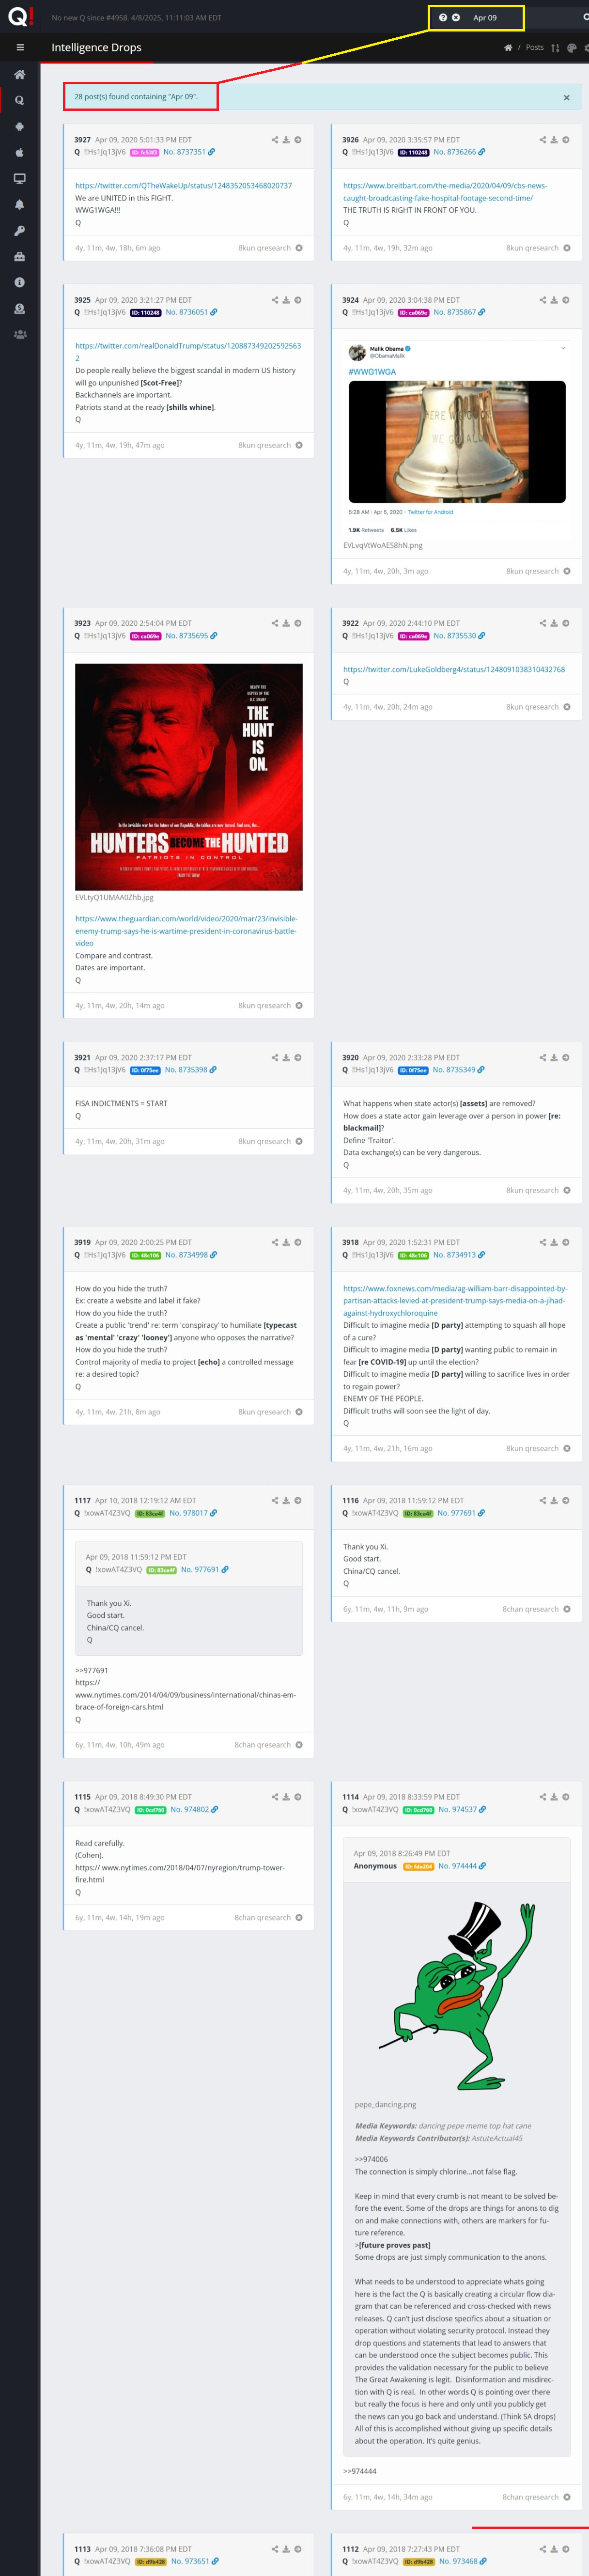Open post link No. 8736266
This screenshot has width=589, height=2576.
coord(455,152)
